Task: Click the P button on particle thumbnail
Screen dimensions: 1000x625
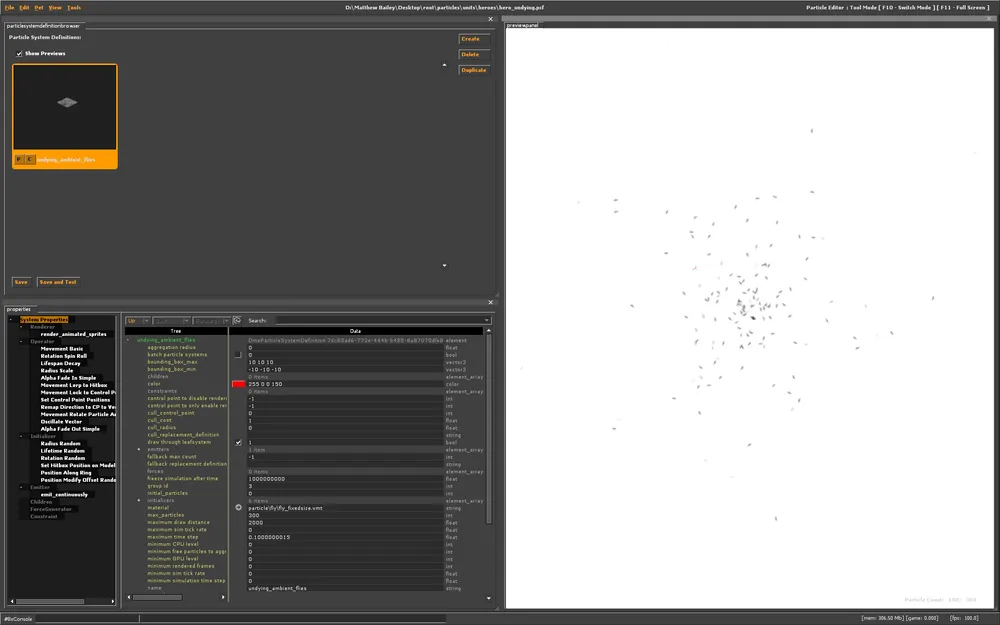Action: click(19, 159)
